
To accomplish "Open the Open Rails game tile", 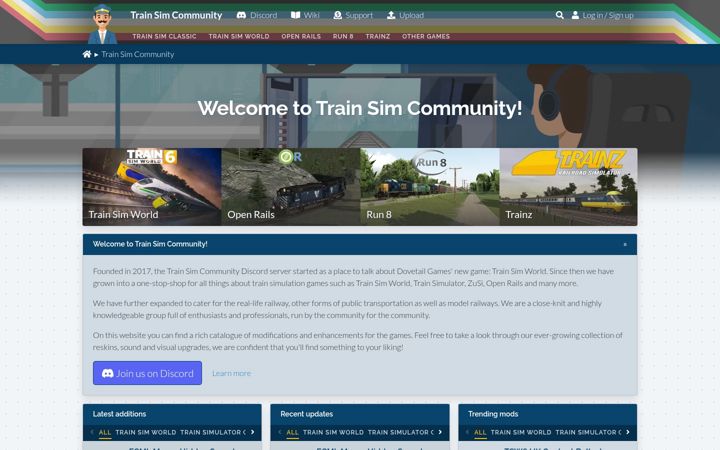I will (291, 186).
